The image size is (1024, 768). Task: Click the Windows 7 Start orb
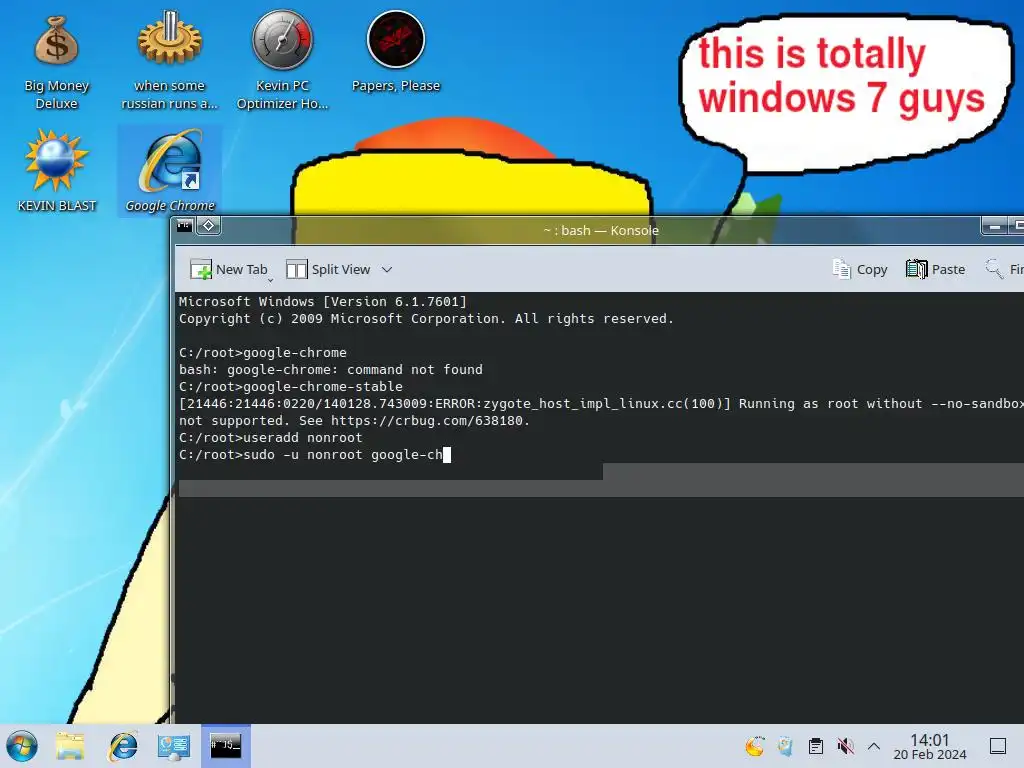click(22, 746)
